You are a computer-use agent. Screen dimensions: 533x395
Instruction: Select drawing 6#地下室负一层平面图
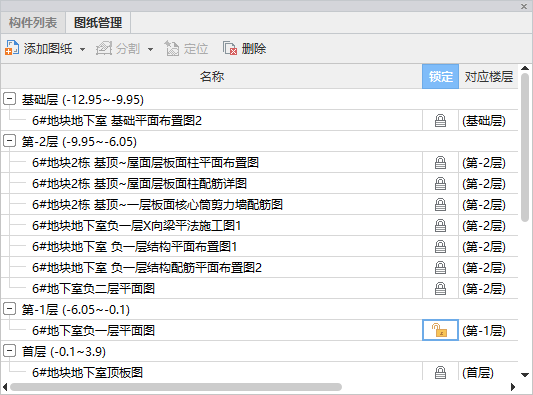[x=93, y=330]
